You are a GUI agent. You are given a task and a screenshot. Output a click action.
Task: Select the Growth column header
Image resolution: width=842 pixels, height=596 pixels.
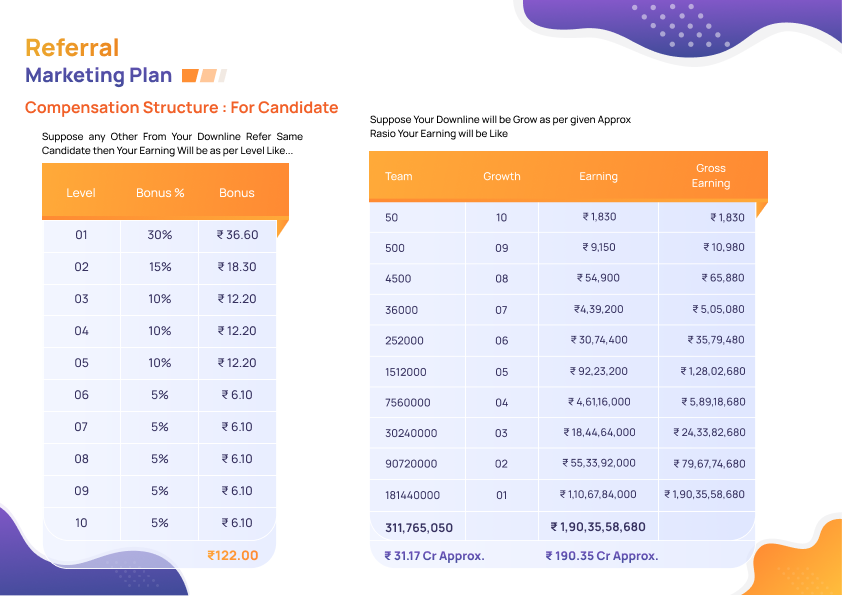[x=502, y=176]
